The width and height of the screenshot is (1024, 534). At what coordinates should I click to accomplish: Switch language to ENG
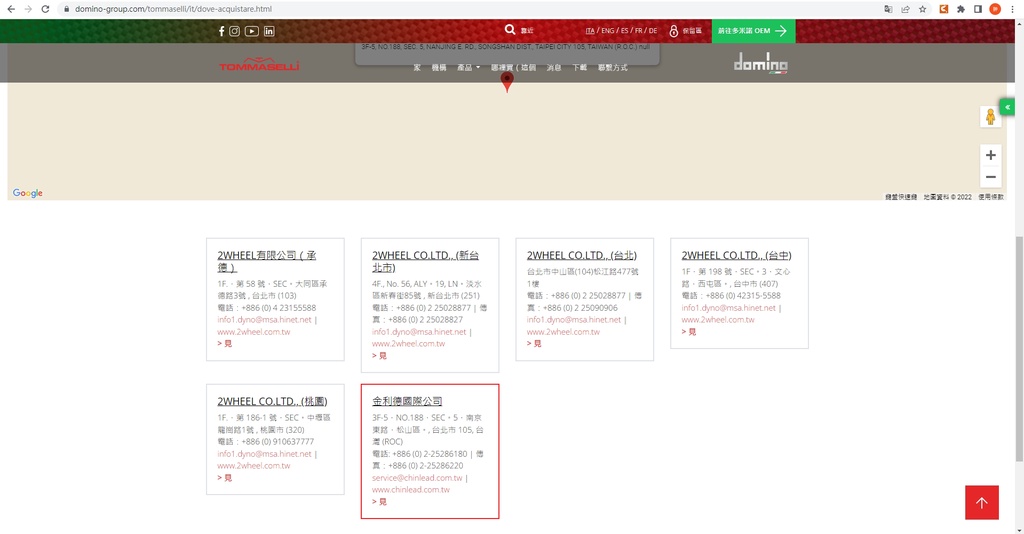point(607,31)
